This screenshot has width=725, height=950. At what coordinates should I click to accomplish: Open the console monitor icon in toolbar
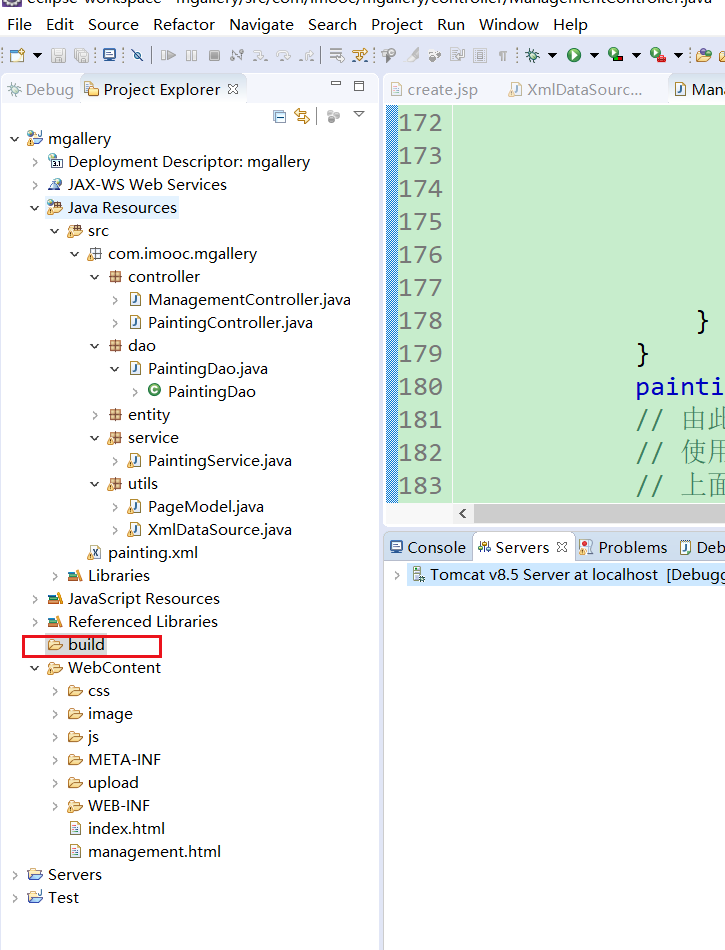point(110,55)
